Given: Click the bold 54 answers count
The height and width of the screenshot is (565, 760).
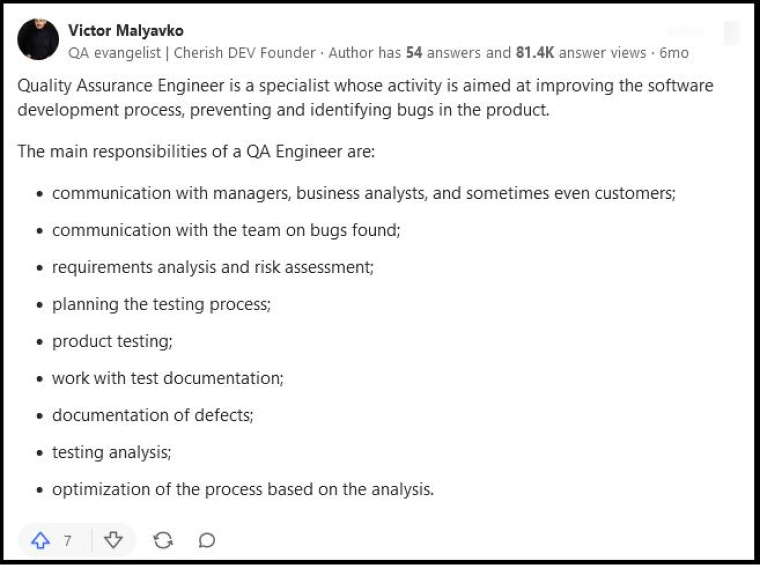Looking at the screenshot, I should 414,52.
